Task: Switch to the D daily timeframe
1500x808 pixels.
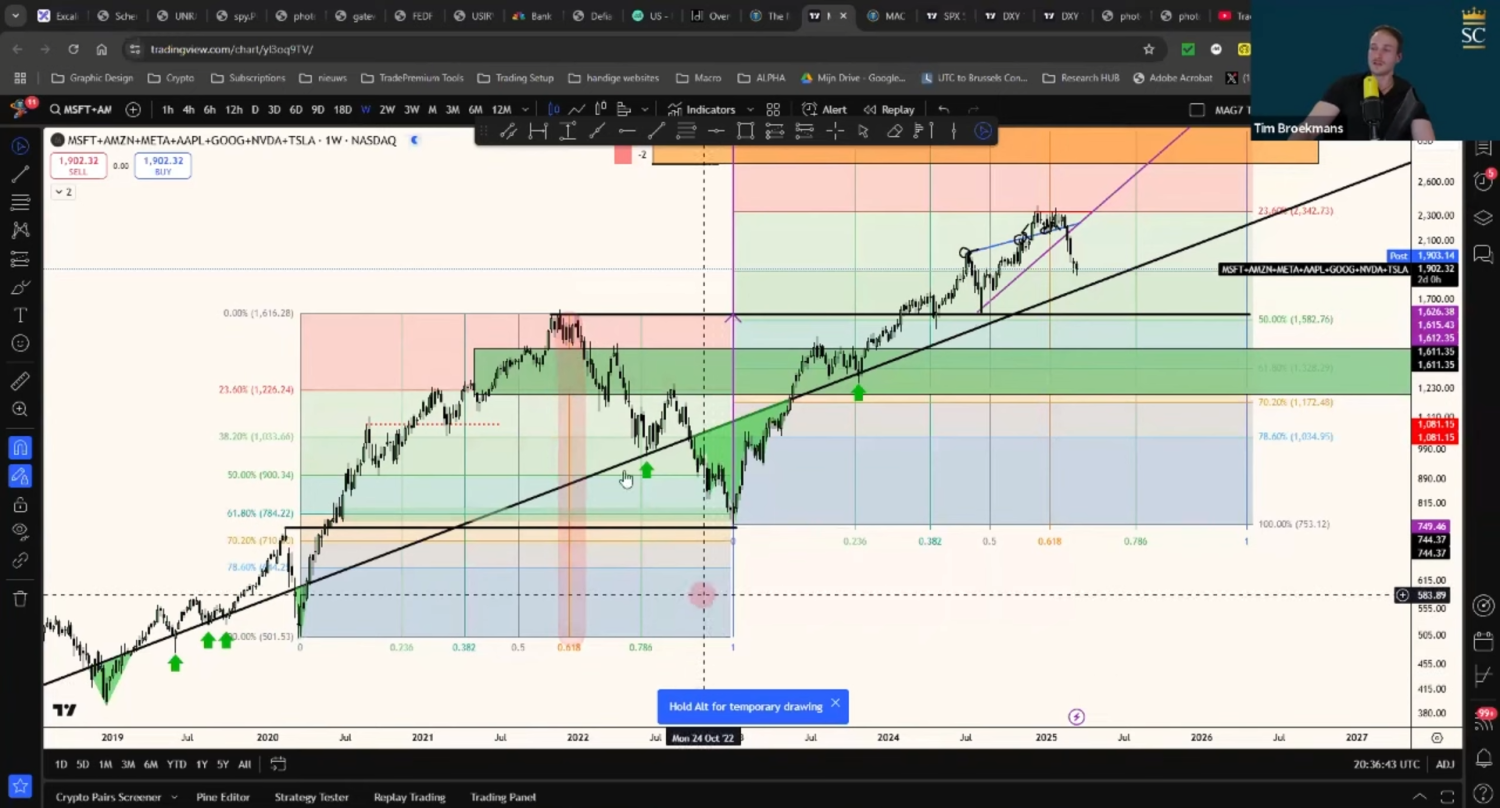Action: [255, 109]
